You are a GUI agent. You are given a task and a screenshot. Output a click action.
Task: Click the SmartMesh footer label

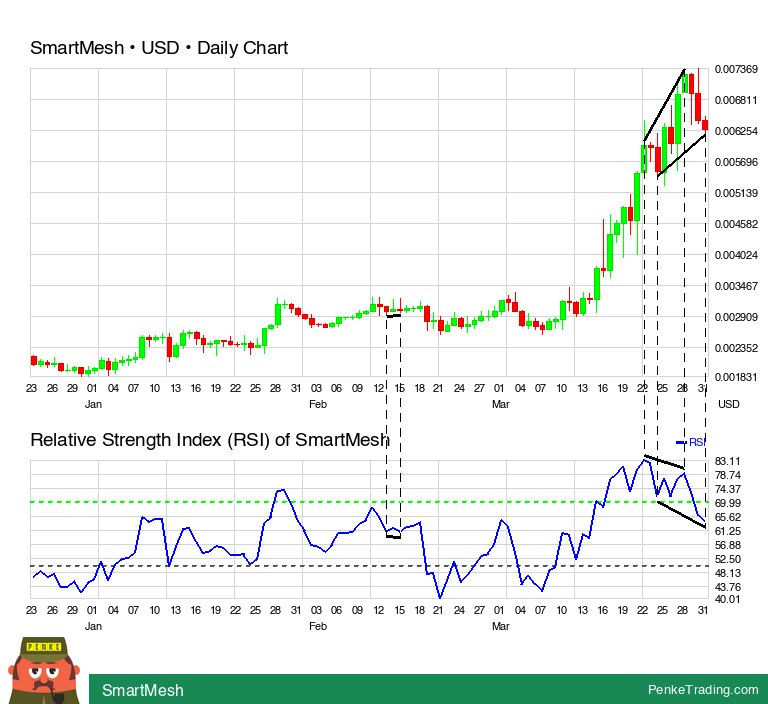coord(143,690)
